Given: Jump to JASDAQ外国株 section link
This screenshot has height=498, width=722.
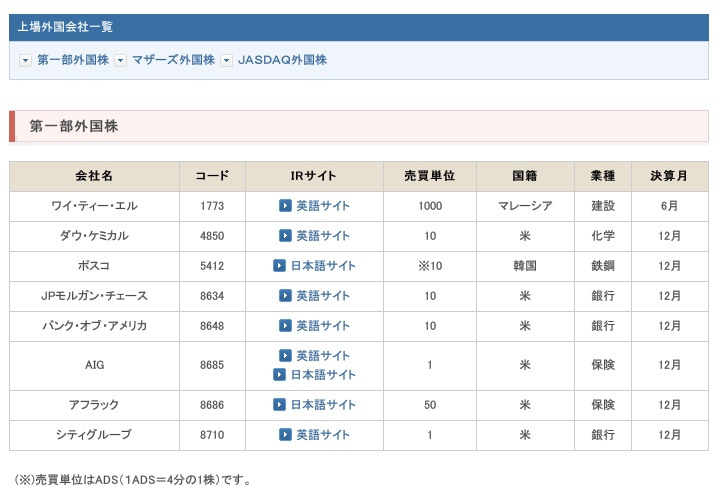Looking at the screenshot, I should 282,60.
